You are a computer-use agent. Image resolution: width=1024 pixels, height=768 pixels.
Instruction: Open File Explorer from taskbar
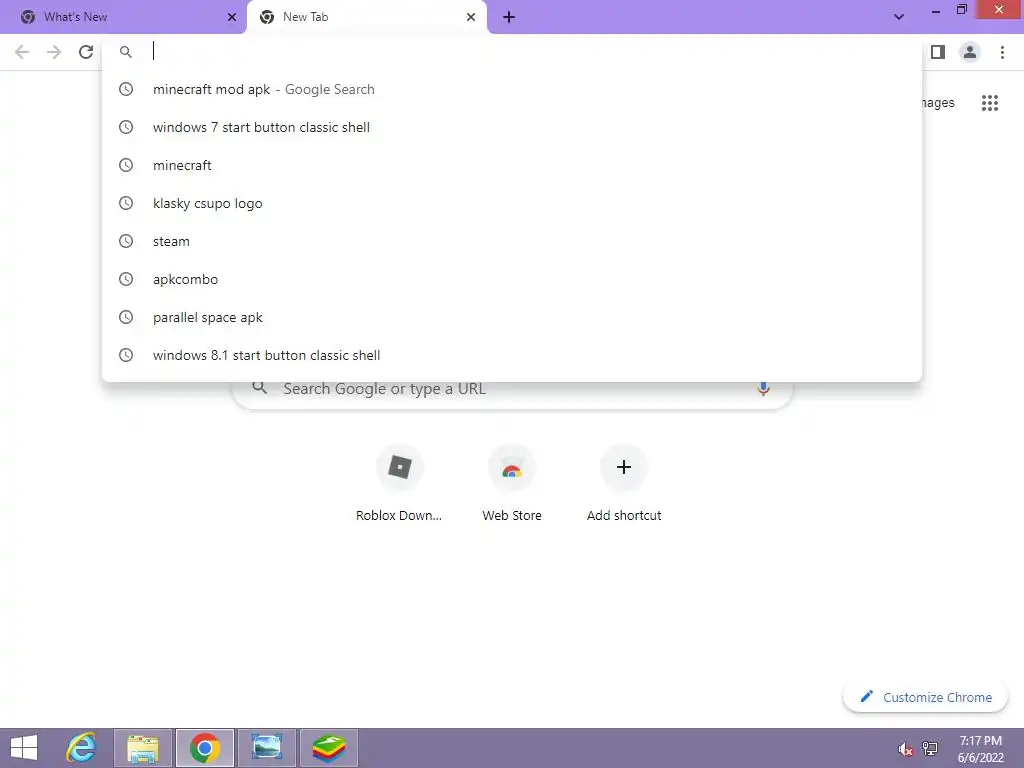click(143, 748)
